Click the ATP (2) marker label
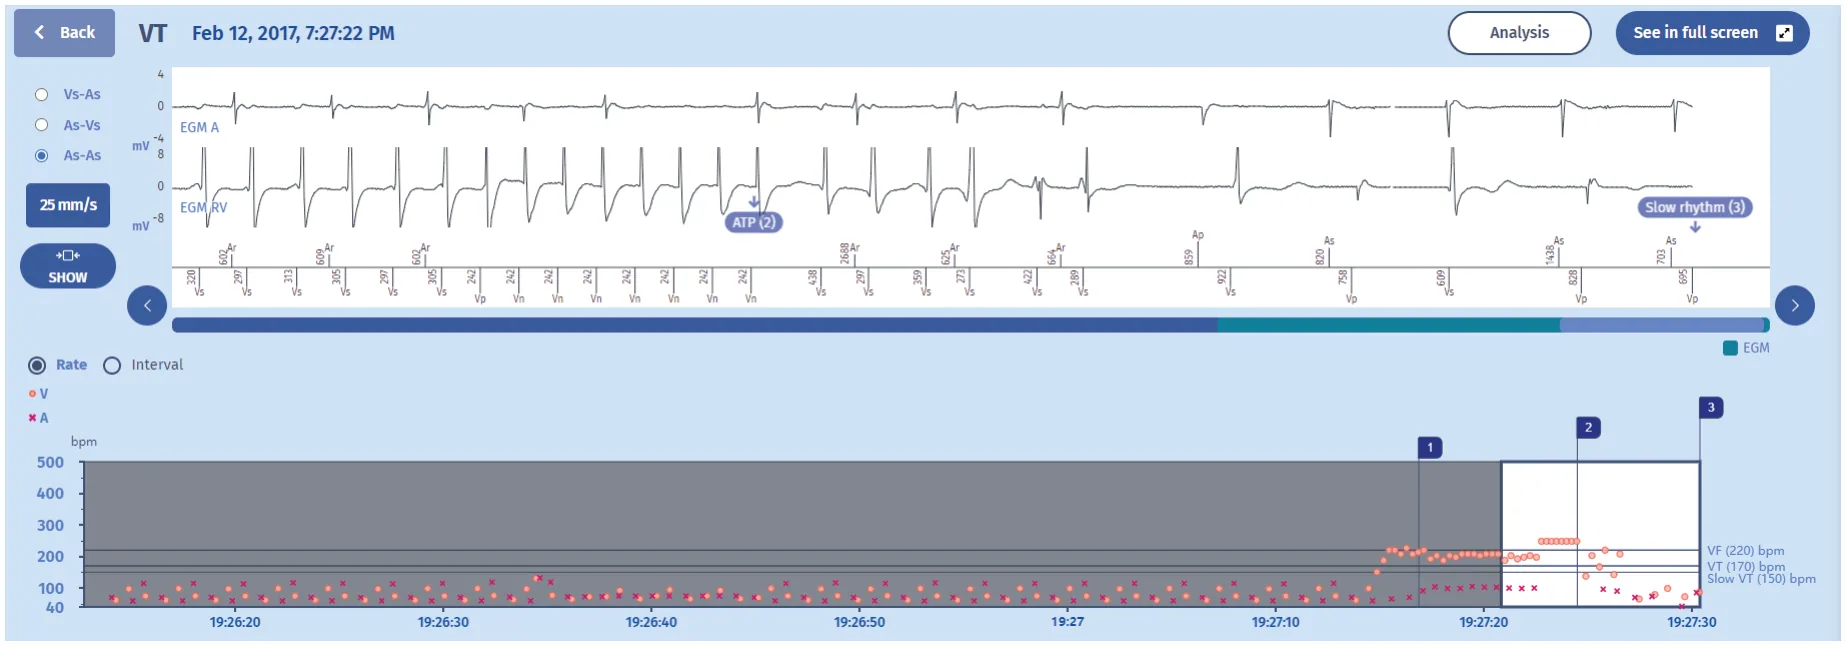The height and width of the screenshot is (648, 1847). click(753, 222)
